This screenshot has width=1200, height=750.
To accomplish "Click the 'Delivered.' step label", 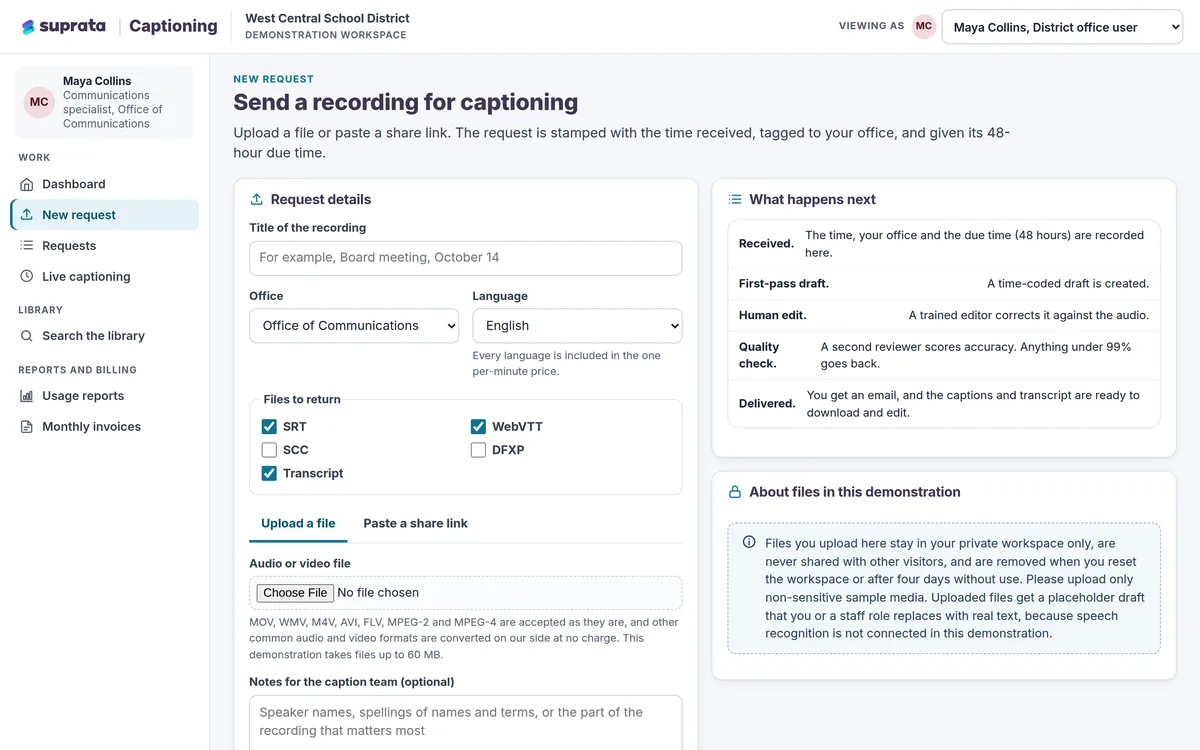I will (x=767, y=404).
